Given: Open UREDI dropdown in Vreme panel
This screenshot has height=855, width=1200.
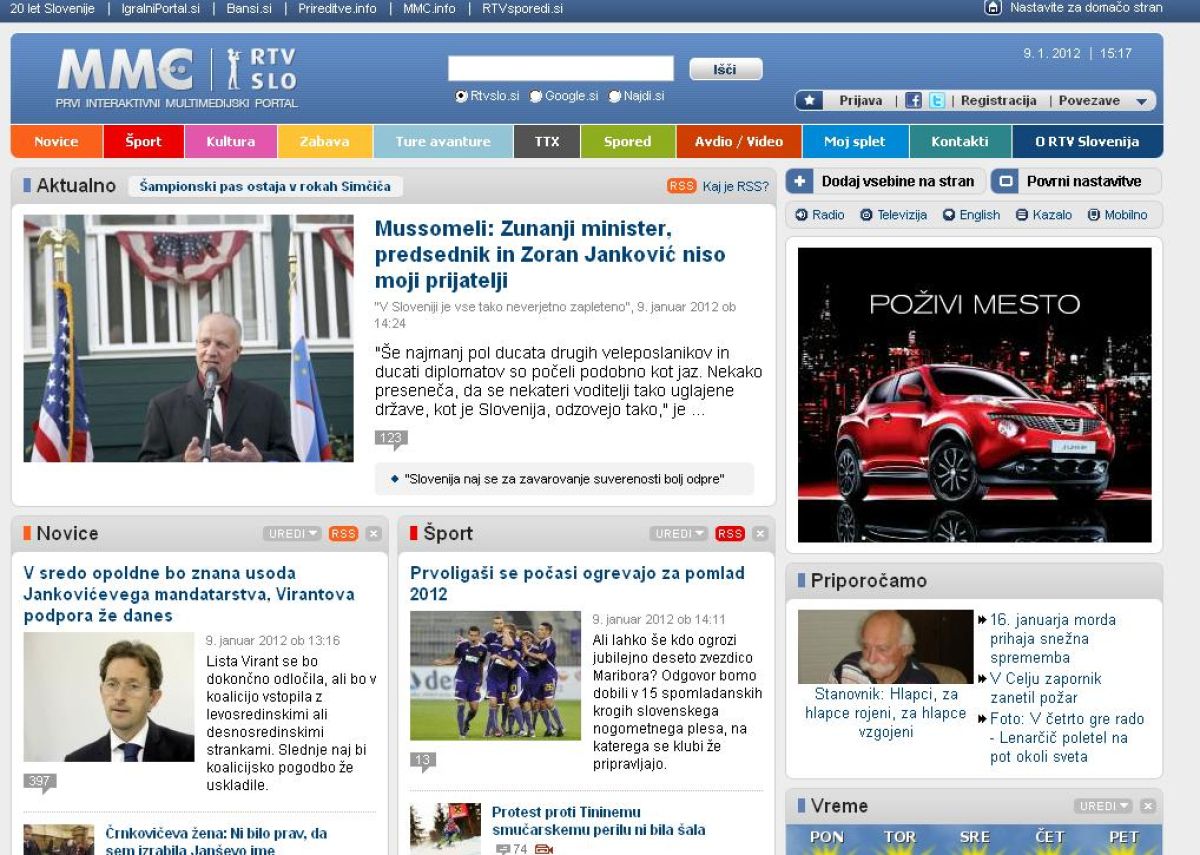Looking at the screenshot, I should point(1103,806).
